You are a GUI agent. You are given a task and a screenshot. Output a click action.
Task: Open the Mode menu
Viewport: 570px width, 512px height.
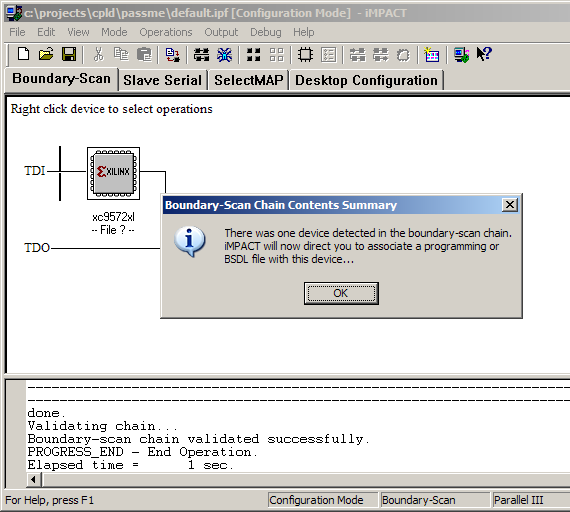[114, 32]
